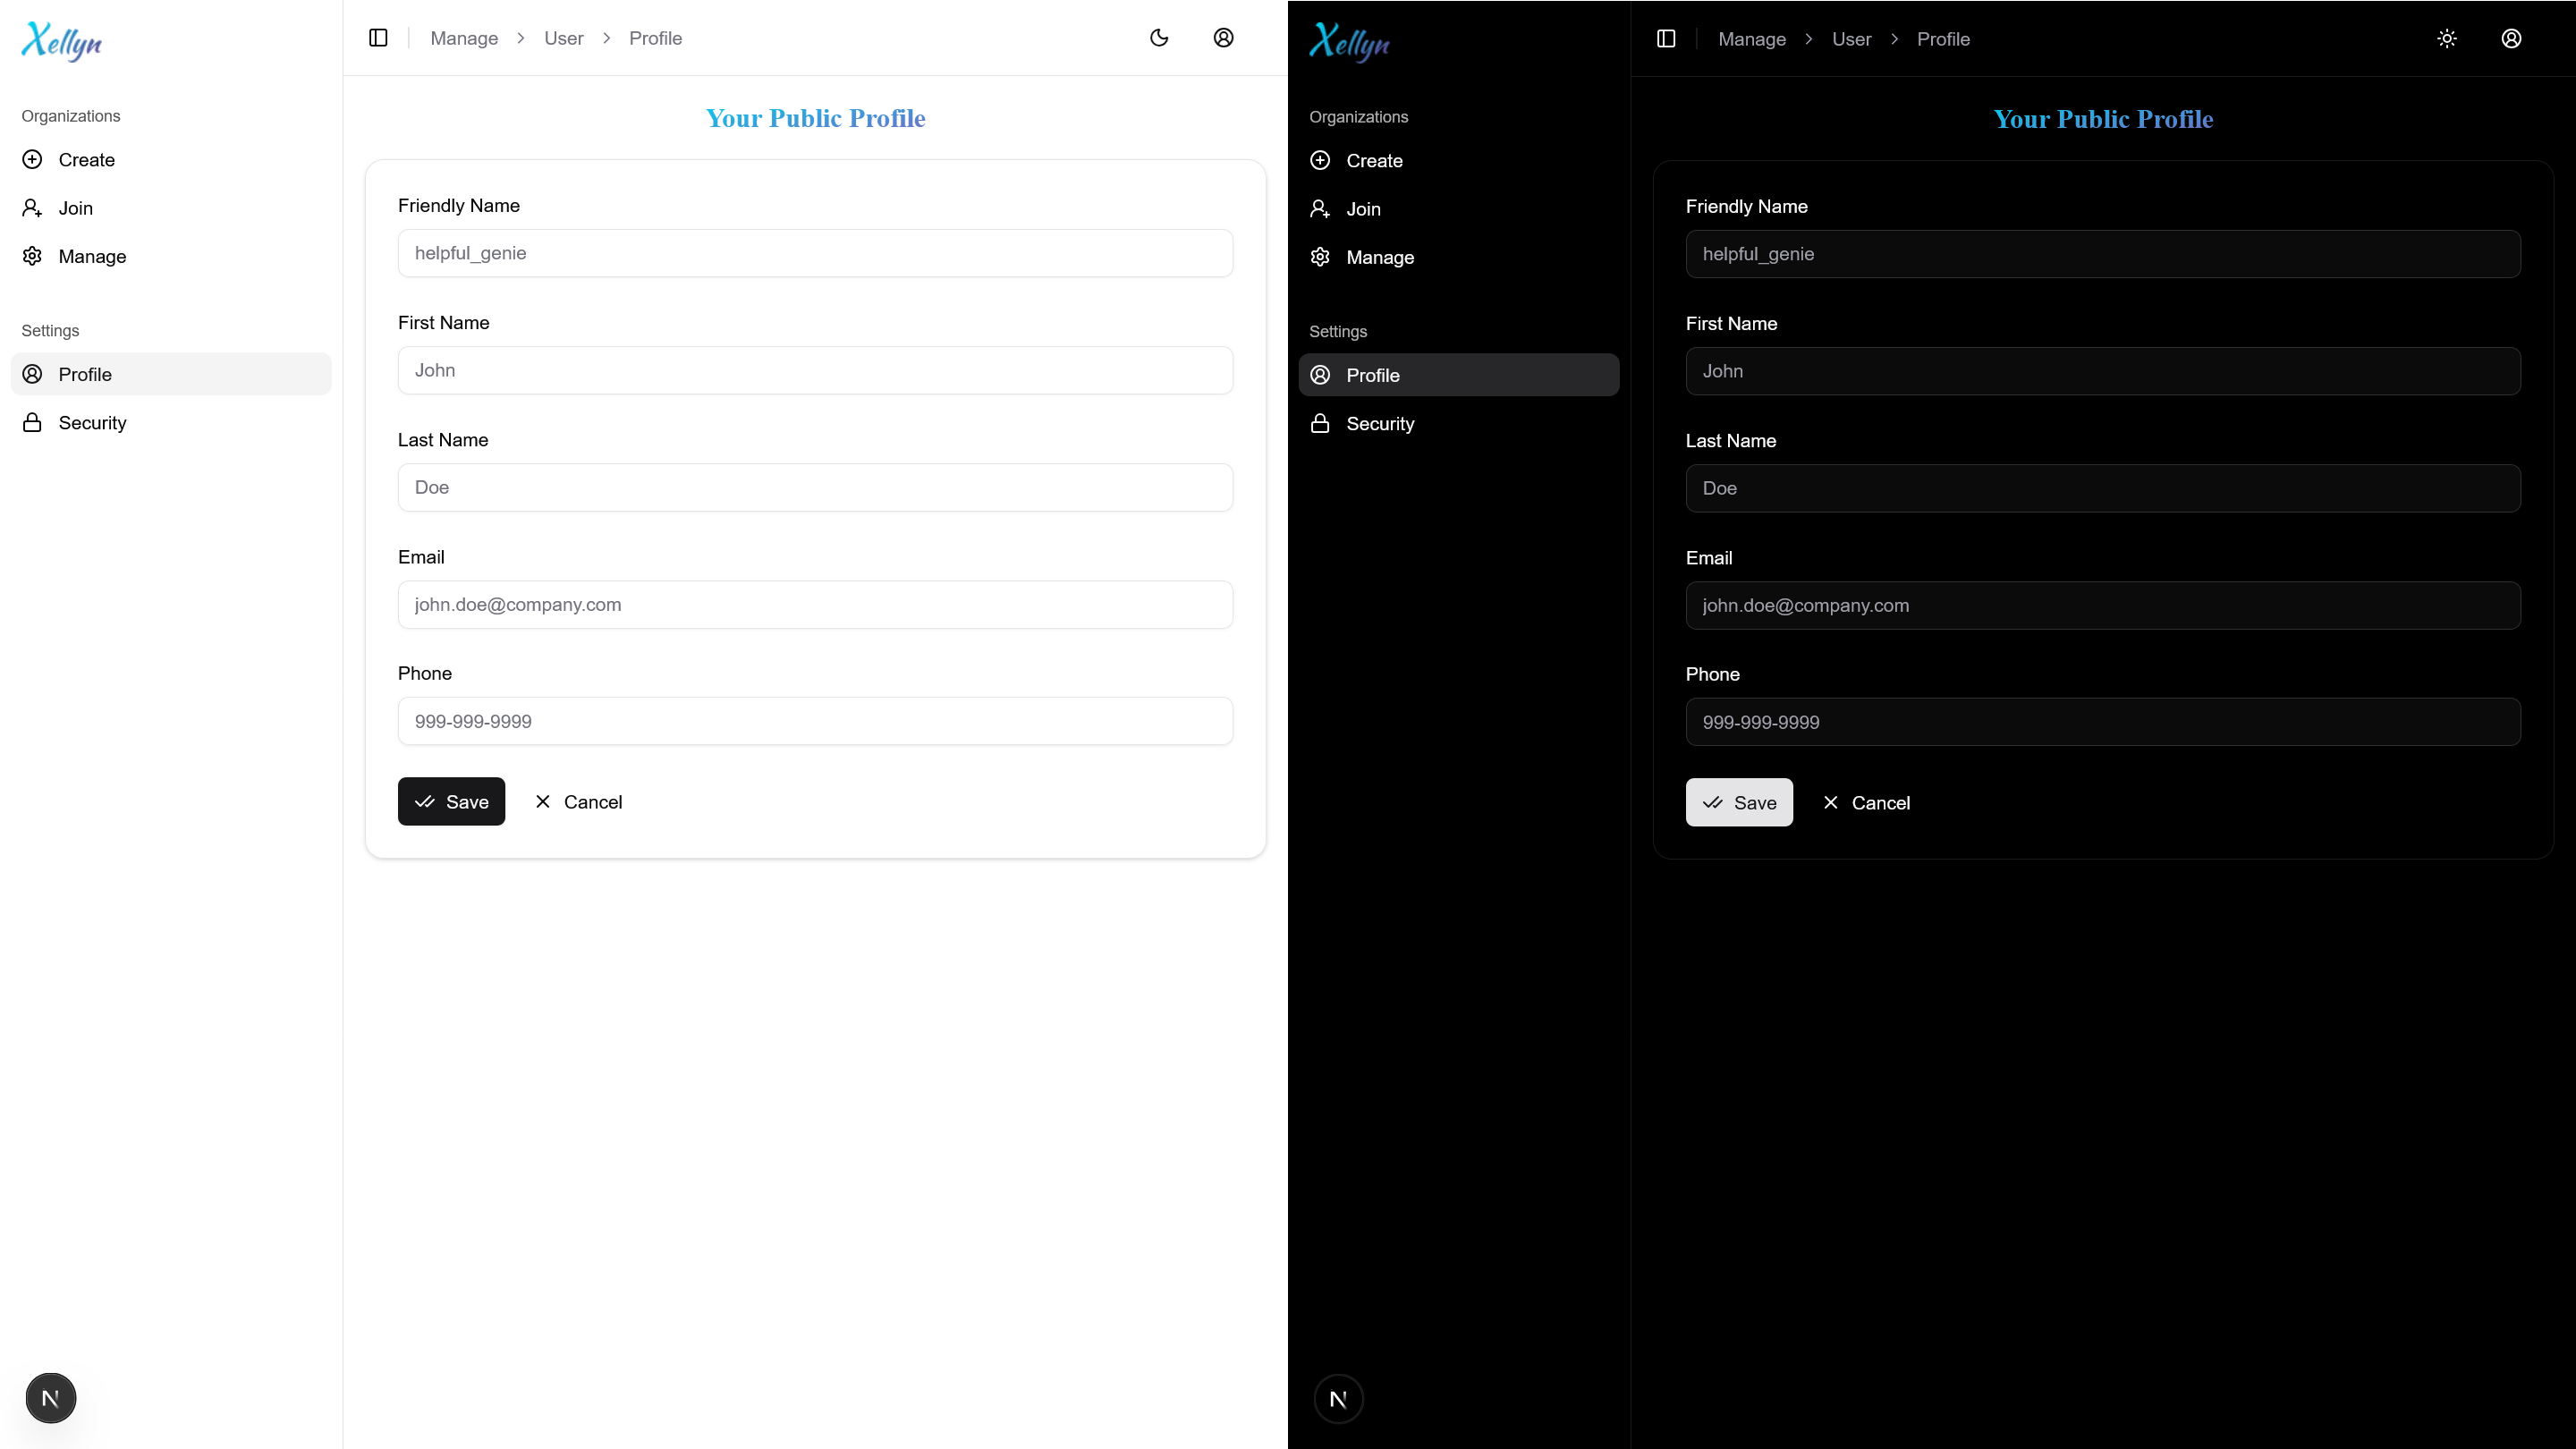Click the Join user-plus icon in light sidebar

click(x=32, y=208)
